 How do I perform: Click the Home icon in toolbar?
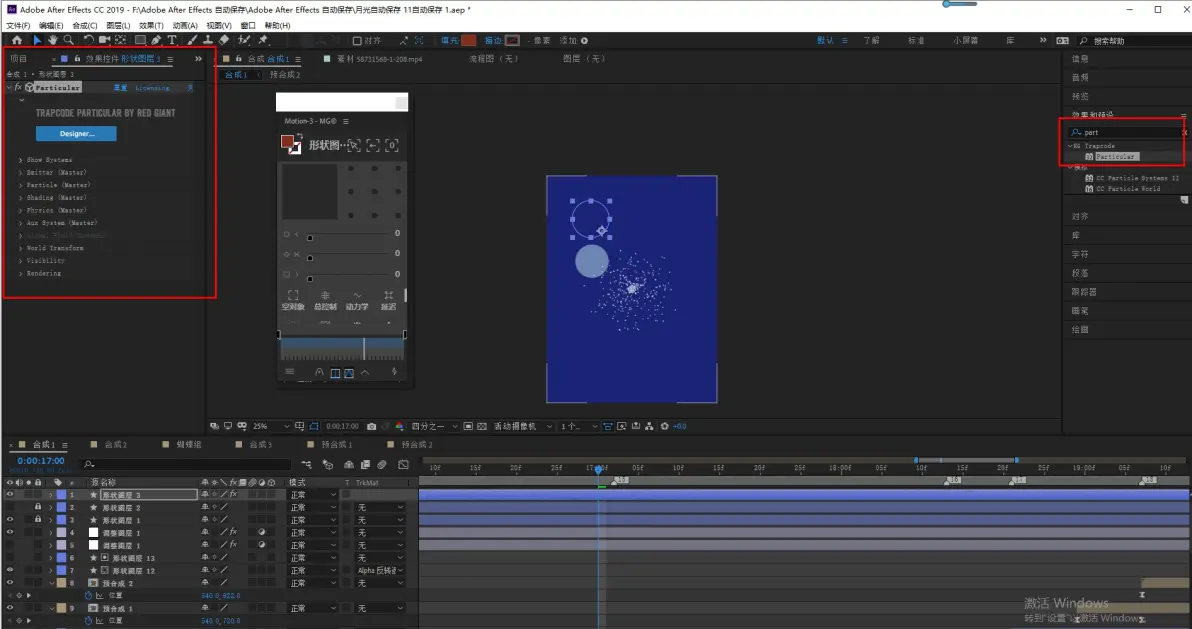click(x=17, y=40)
